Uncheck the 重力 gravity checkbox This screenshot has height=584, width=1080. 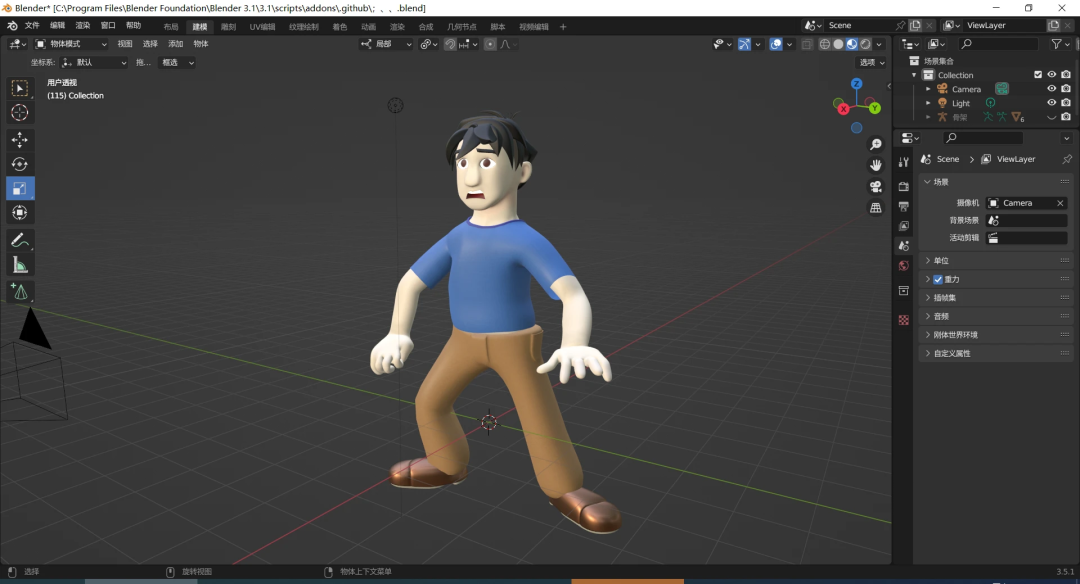coord(938,279)
